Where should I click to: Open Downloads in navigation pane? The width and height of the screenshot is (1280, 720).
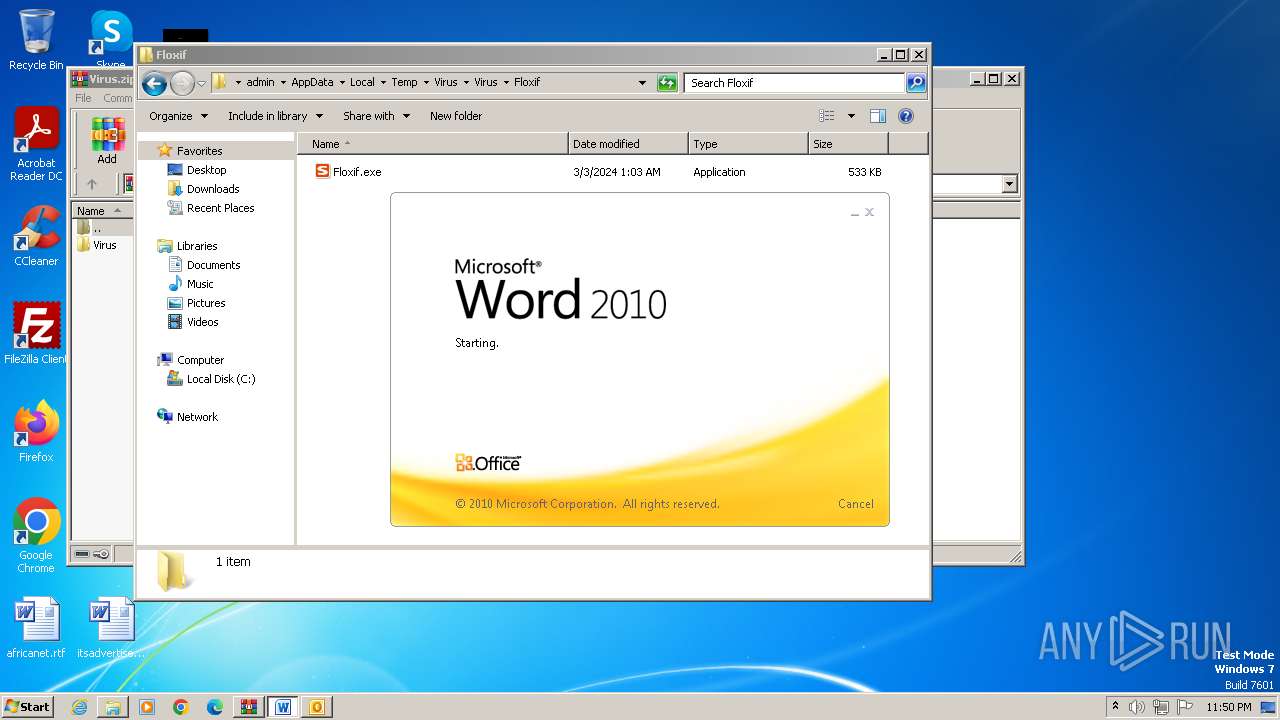click(x=213, y=189)
